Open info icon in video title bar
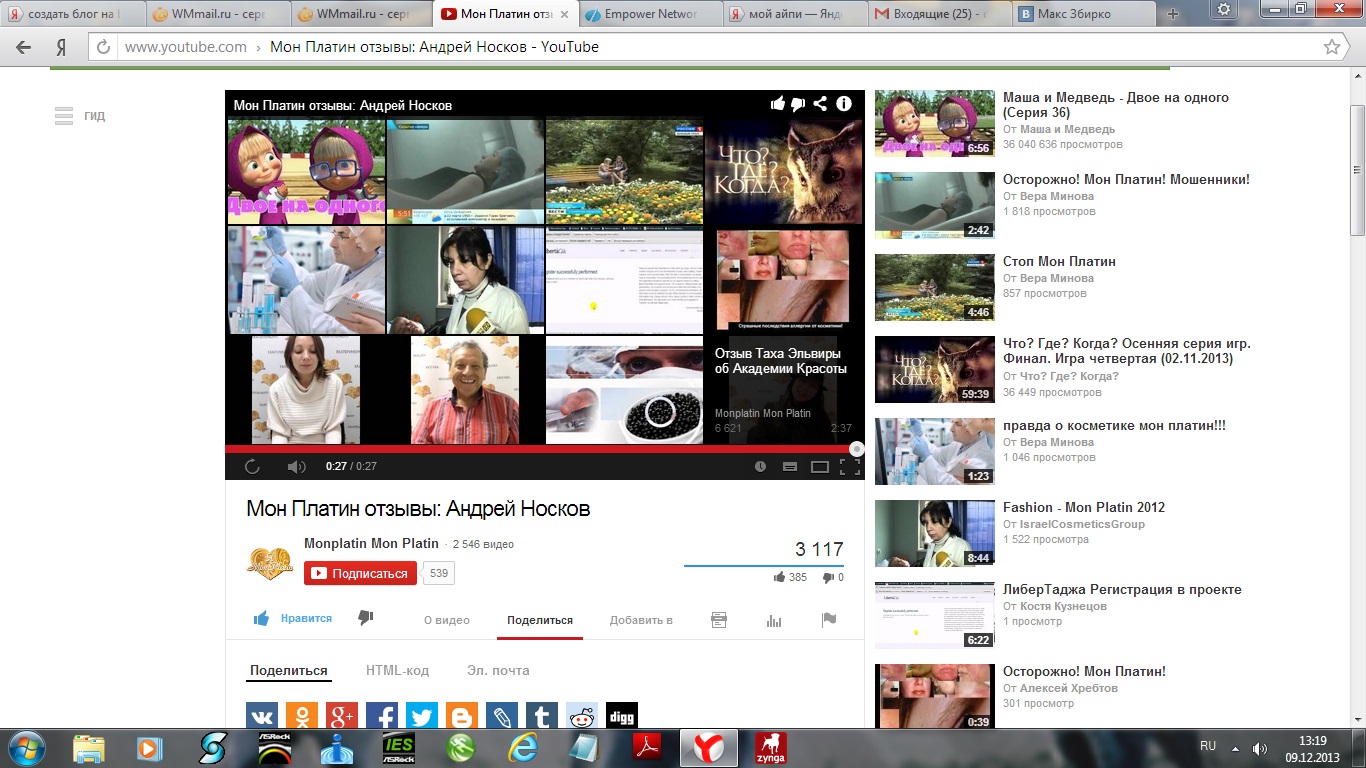 pyautogui.click(x=844, y=104)
